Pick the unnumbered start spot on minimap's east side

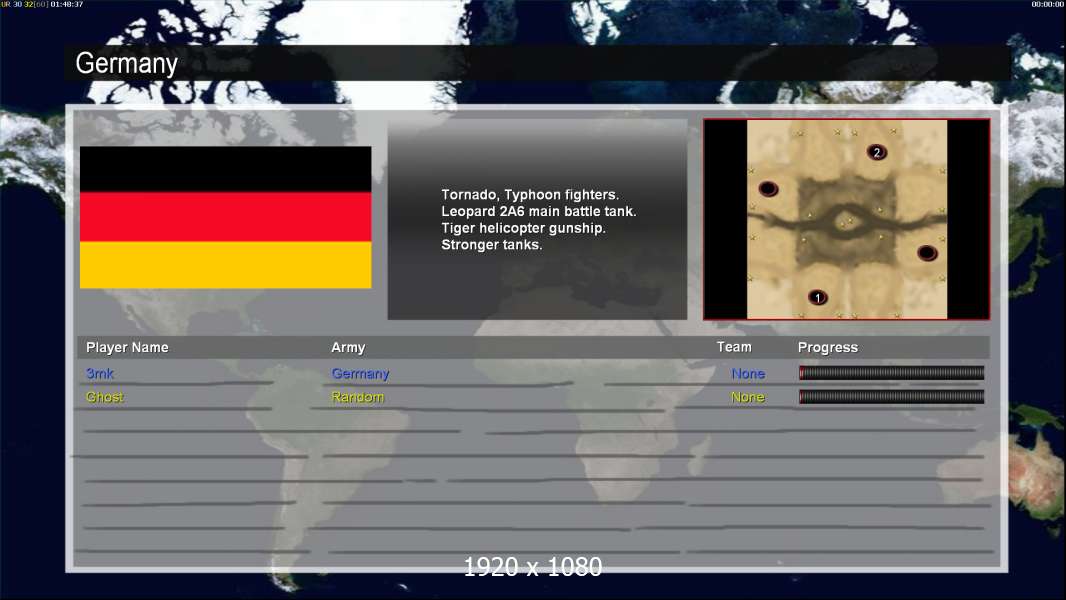point(927,253)
